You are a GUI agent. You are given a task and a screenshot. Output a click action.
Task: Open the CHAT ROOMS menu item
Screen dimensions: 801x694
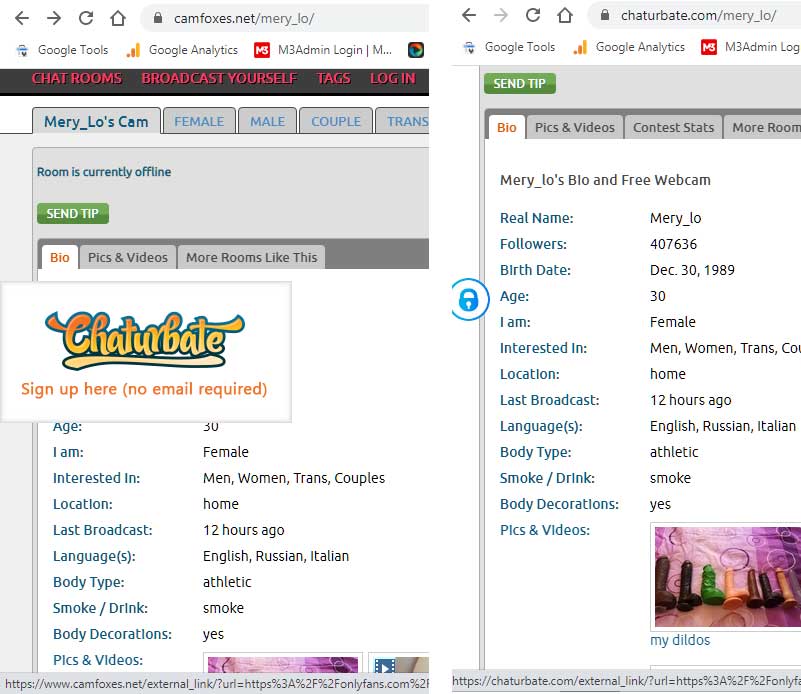click(77, 79)
